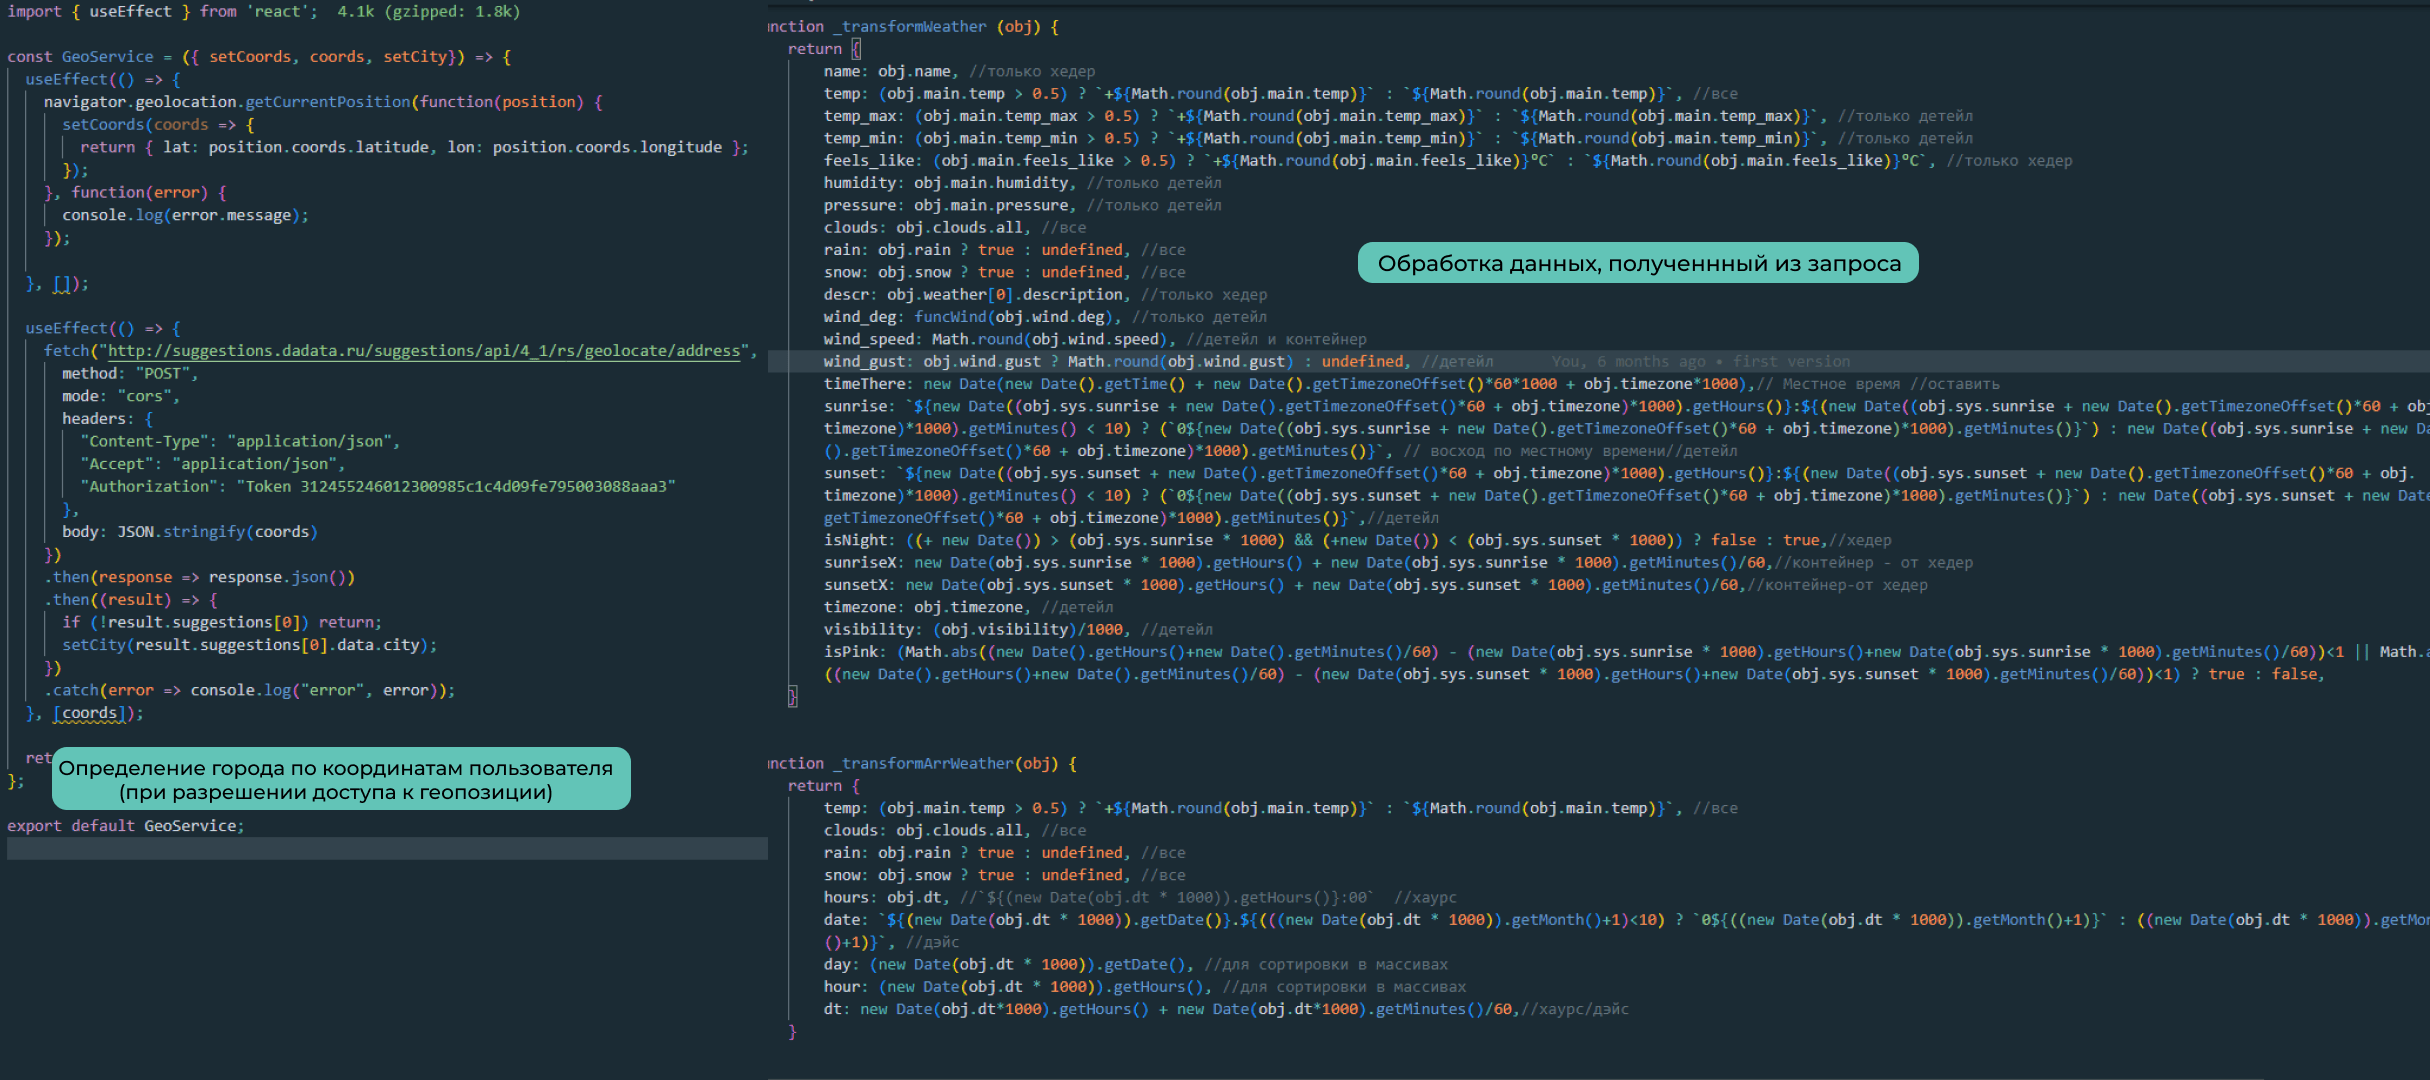
Task: Click the return lat/lon position.coords line
Action: coord(414,147)
